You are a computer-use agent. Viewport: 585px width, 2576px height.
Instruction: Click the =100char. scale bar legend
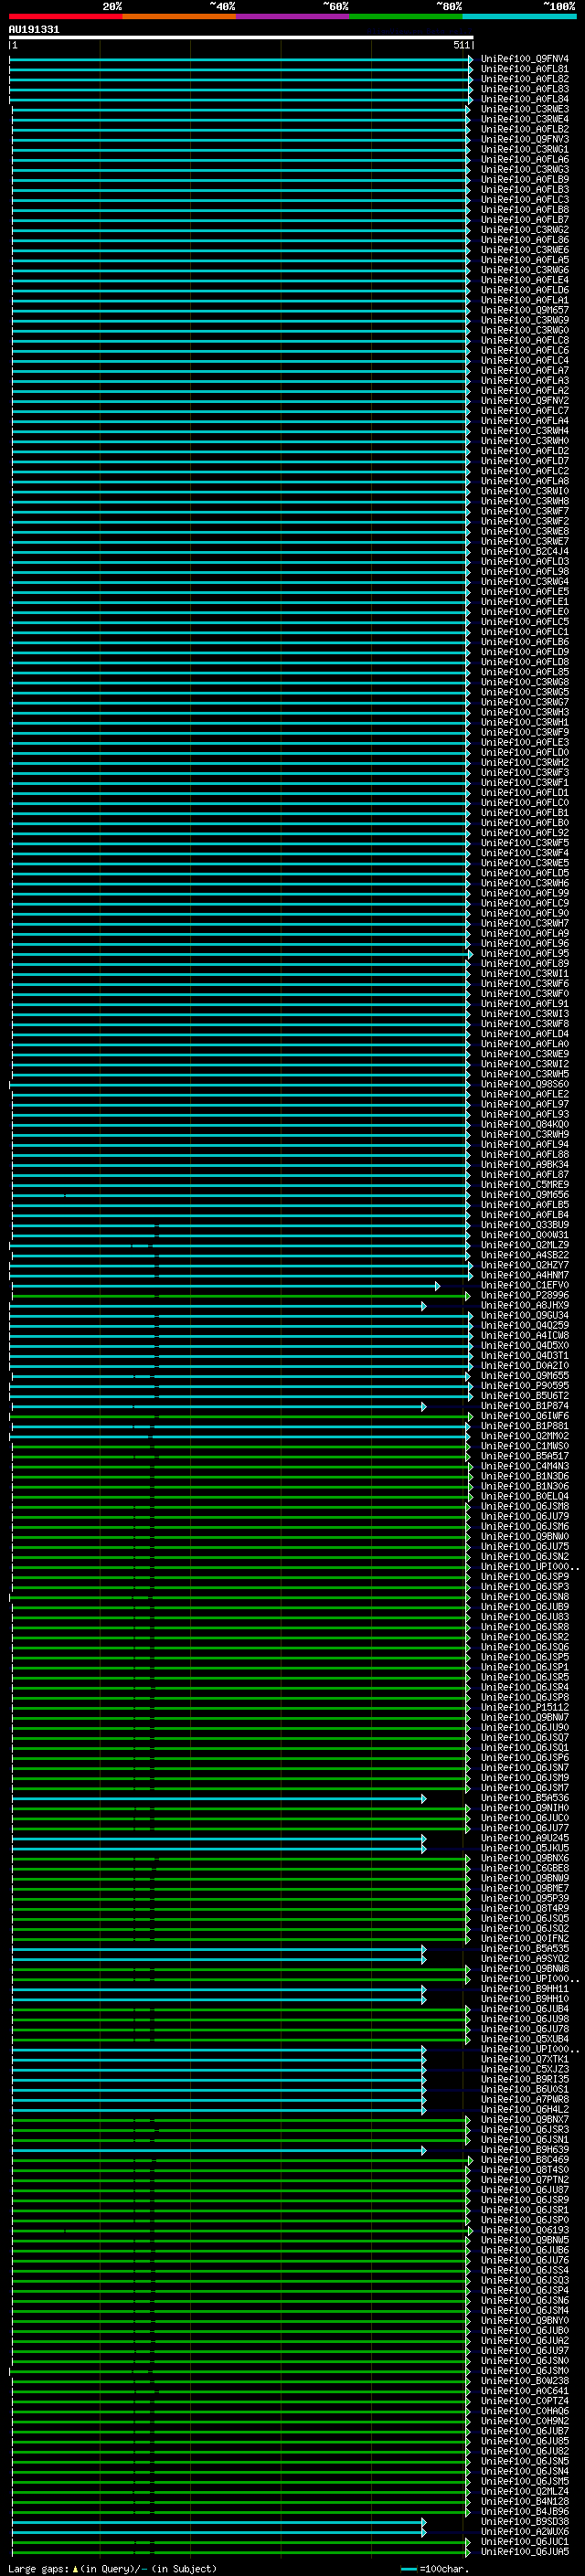(x=435, y=2569)
